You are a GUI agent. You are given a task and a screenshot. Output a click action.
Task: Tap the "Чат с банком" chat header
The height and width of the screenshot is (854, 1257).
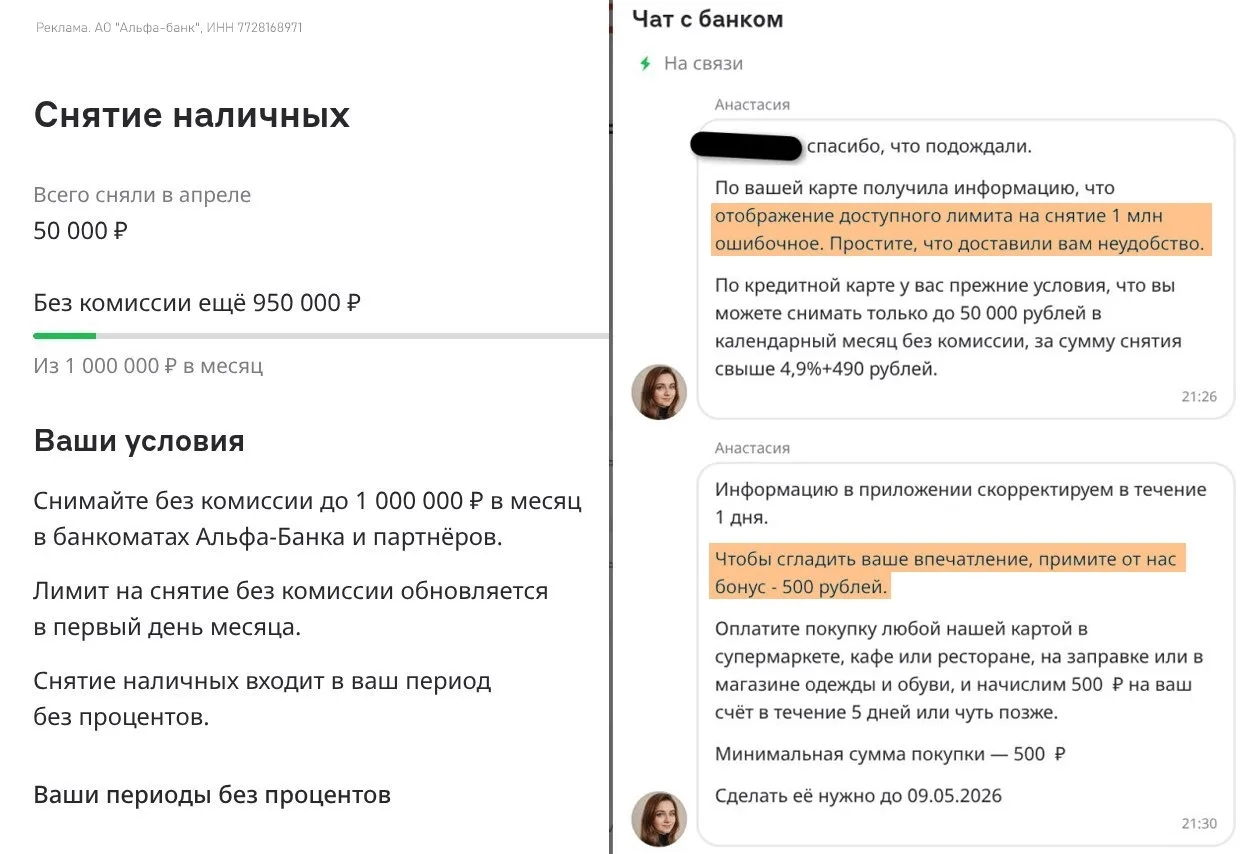[707, 19]
